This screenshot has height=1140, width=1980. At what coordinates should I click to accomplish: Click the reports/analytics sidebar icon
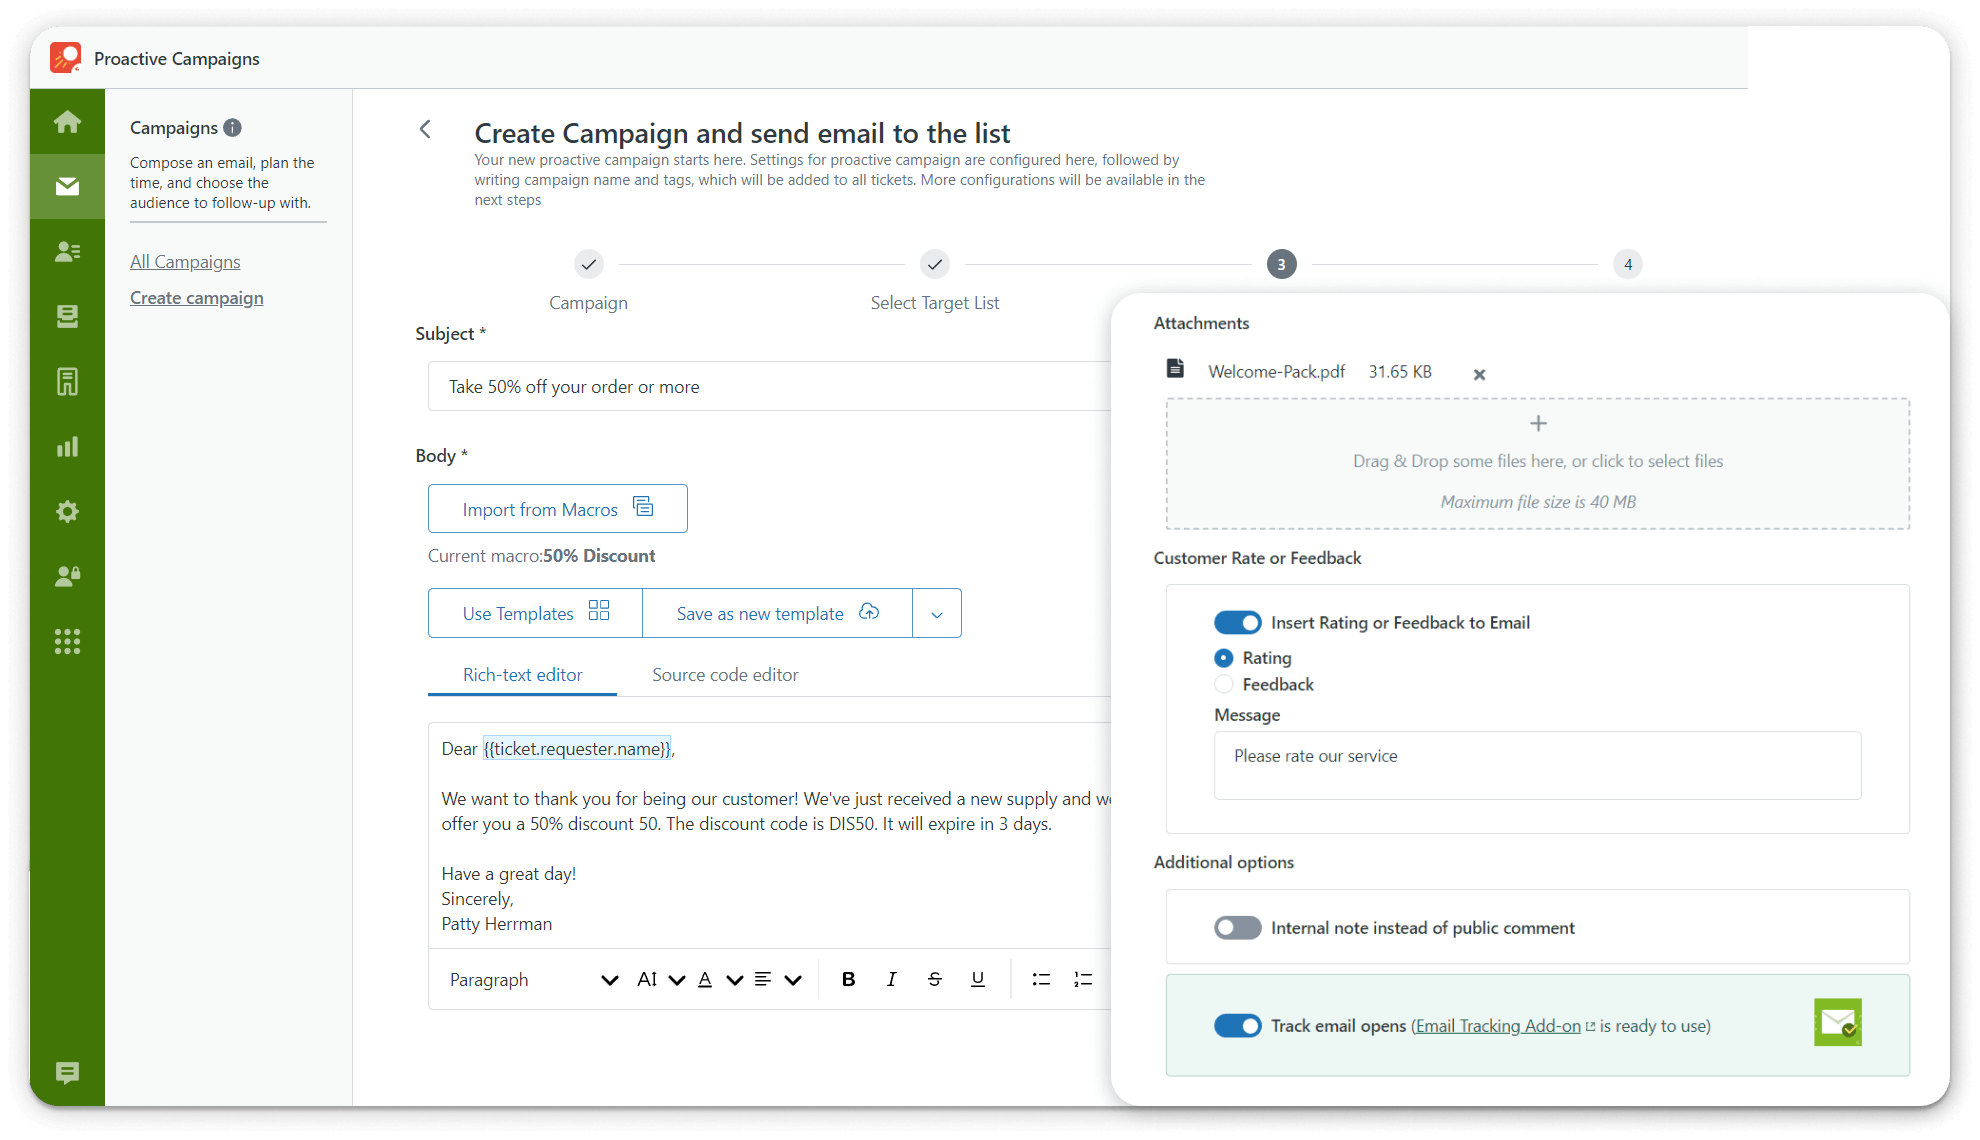67,445
